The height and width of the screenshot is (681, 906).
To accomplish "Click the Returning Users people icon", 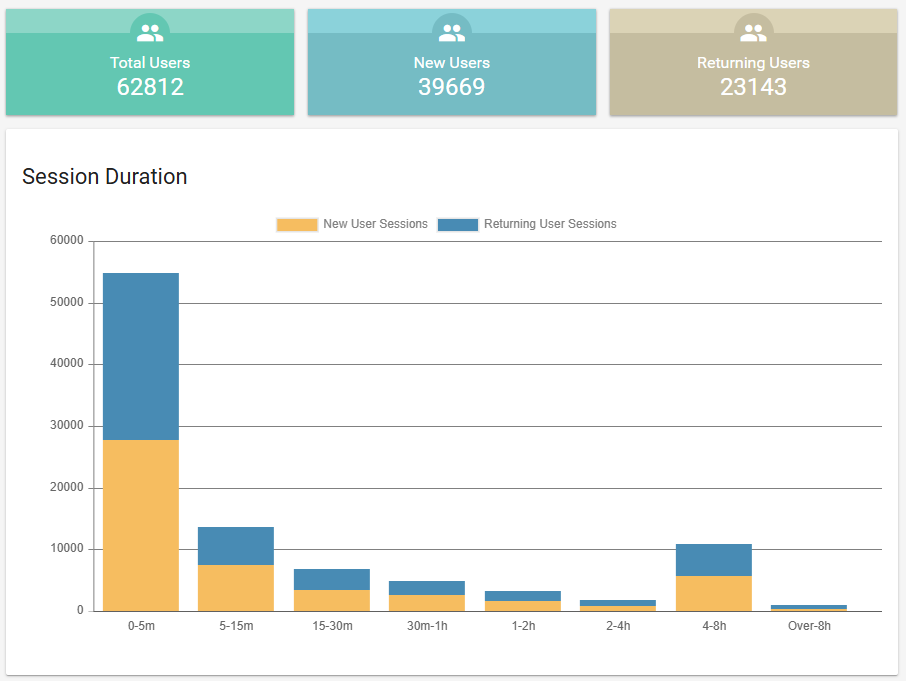I will [x=753, y=33].
